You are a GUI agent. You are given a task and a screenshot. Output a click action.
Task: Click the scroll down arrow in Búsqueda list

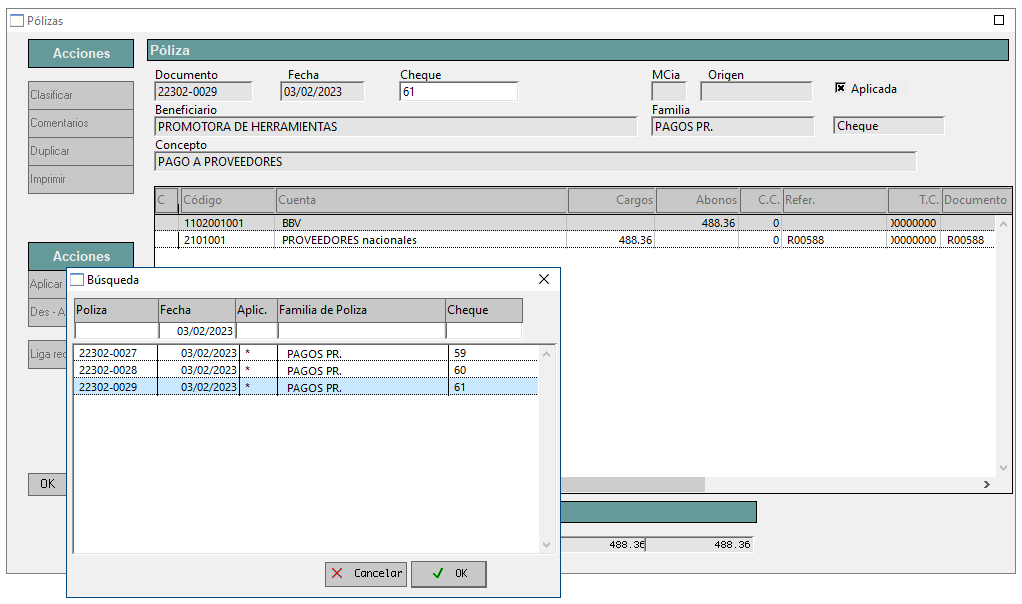click(546, 545)
